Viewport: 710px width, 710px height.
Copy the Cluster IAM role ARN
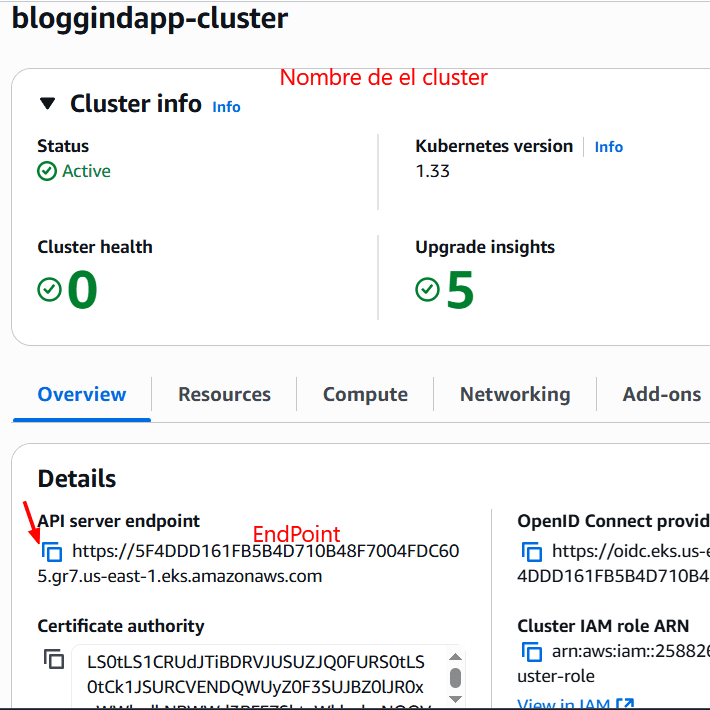(x=532, y=652)
